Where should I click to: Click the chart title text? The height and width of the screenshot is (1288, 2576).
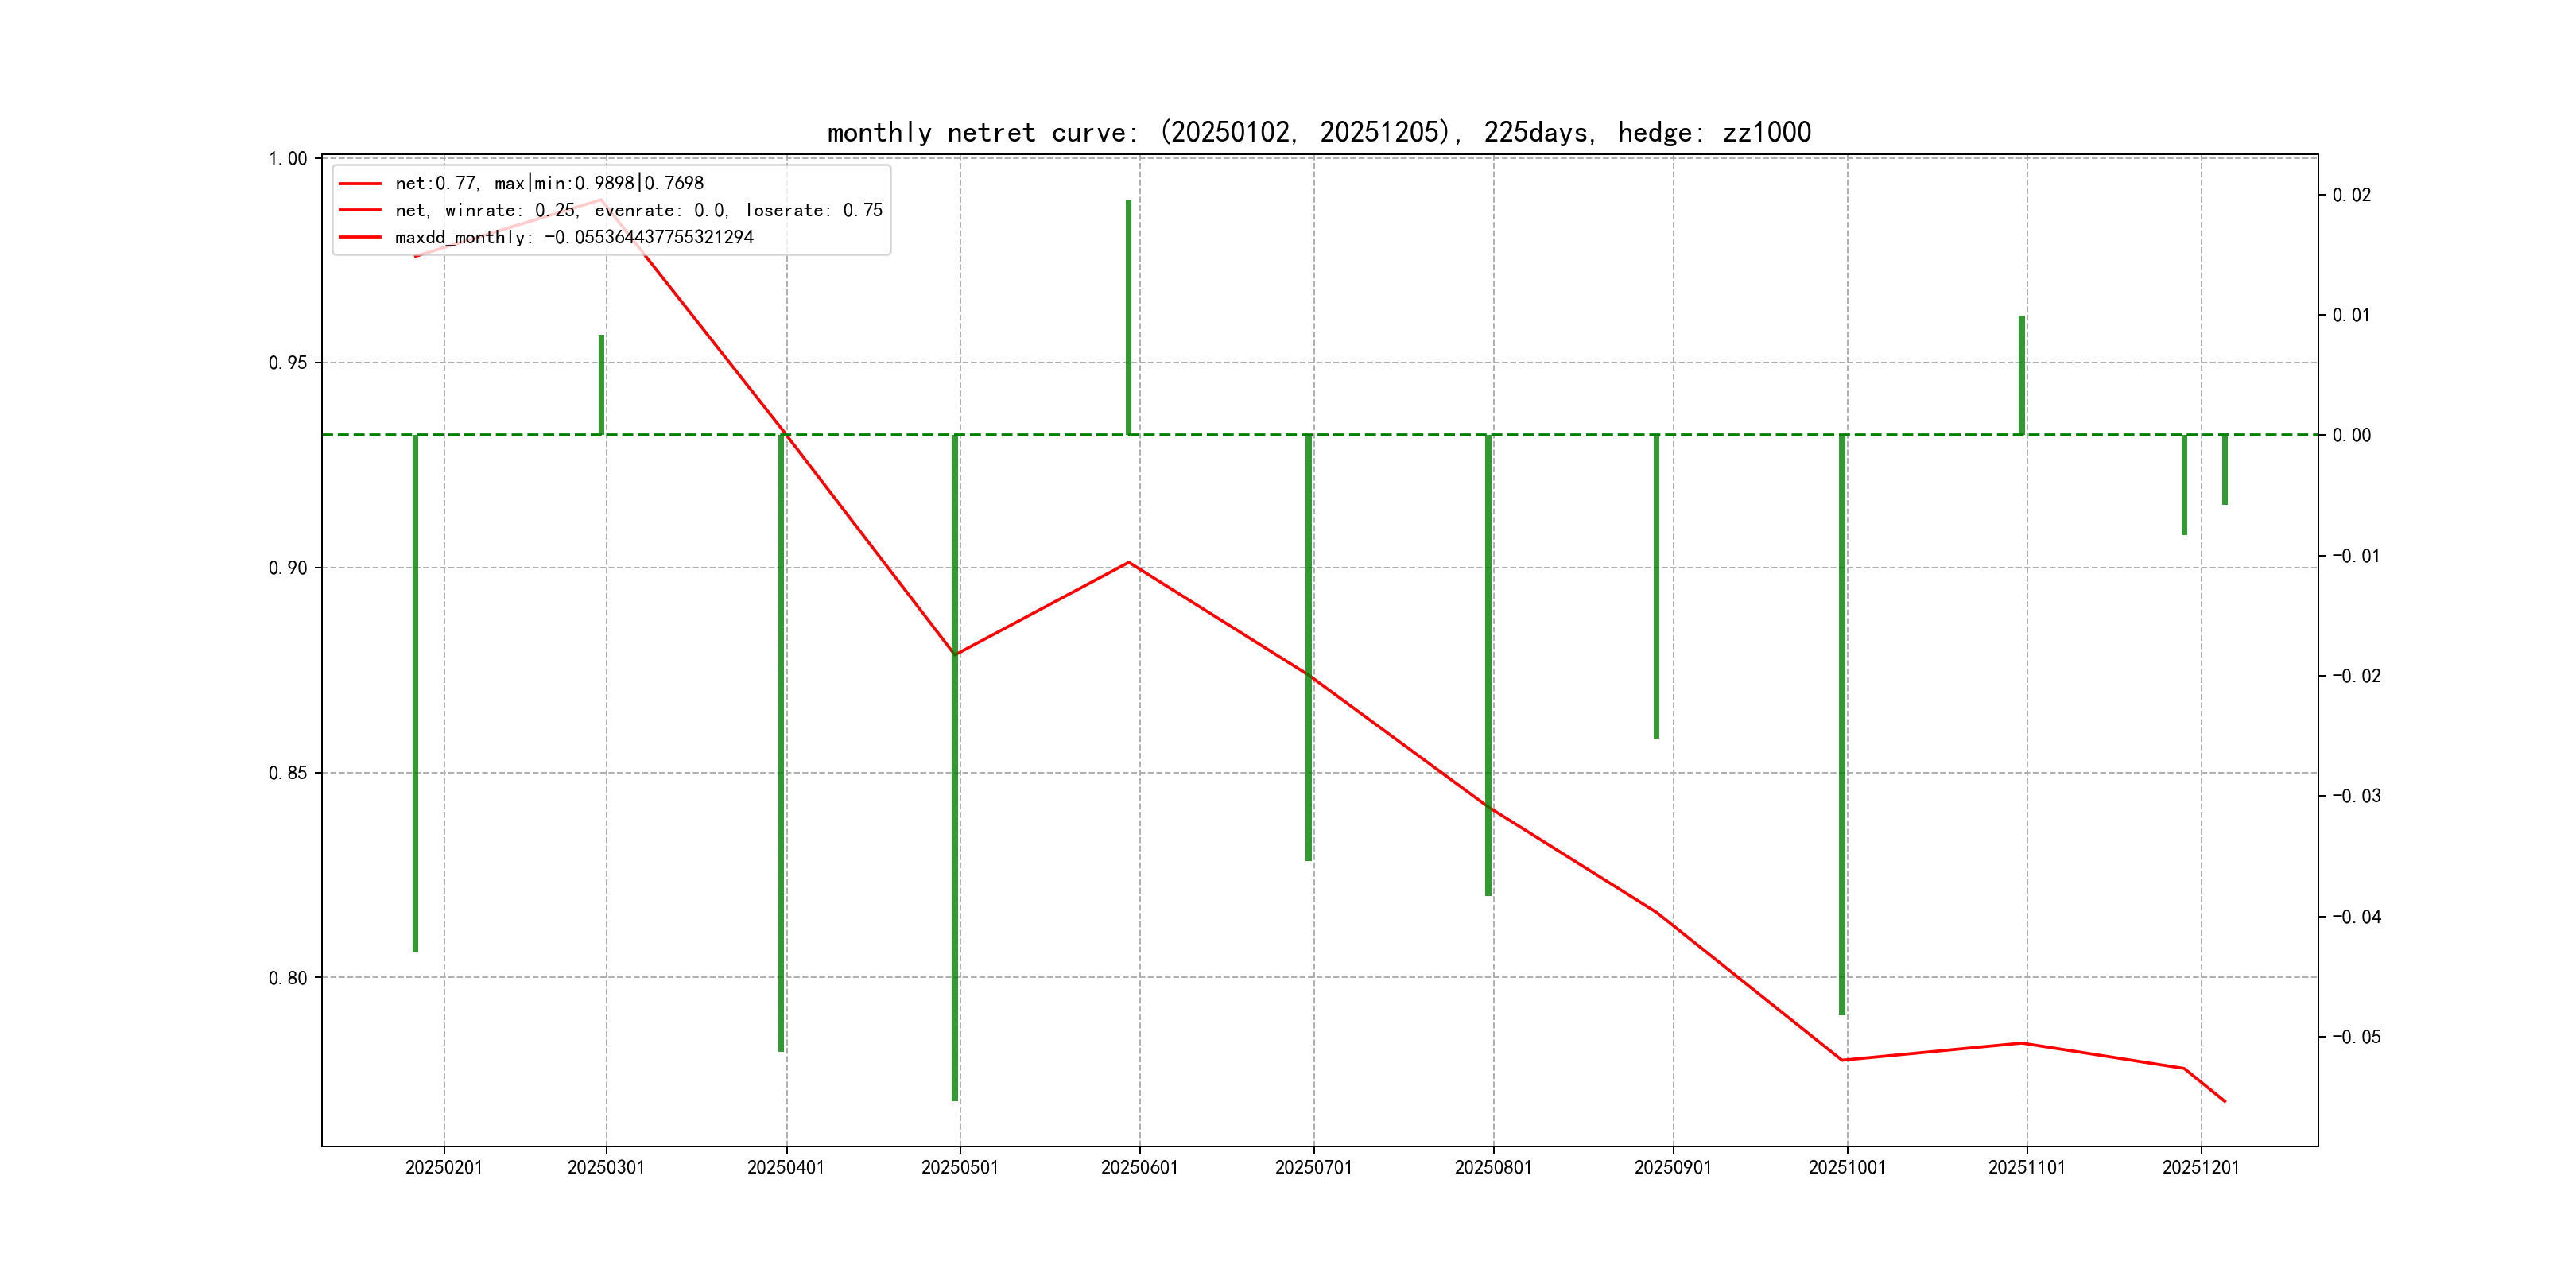pos(1319,132)
